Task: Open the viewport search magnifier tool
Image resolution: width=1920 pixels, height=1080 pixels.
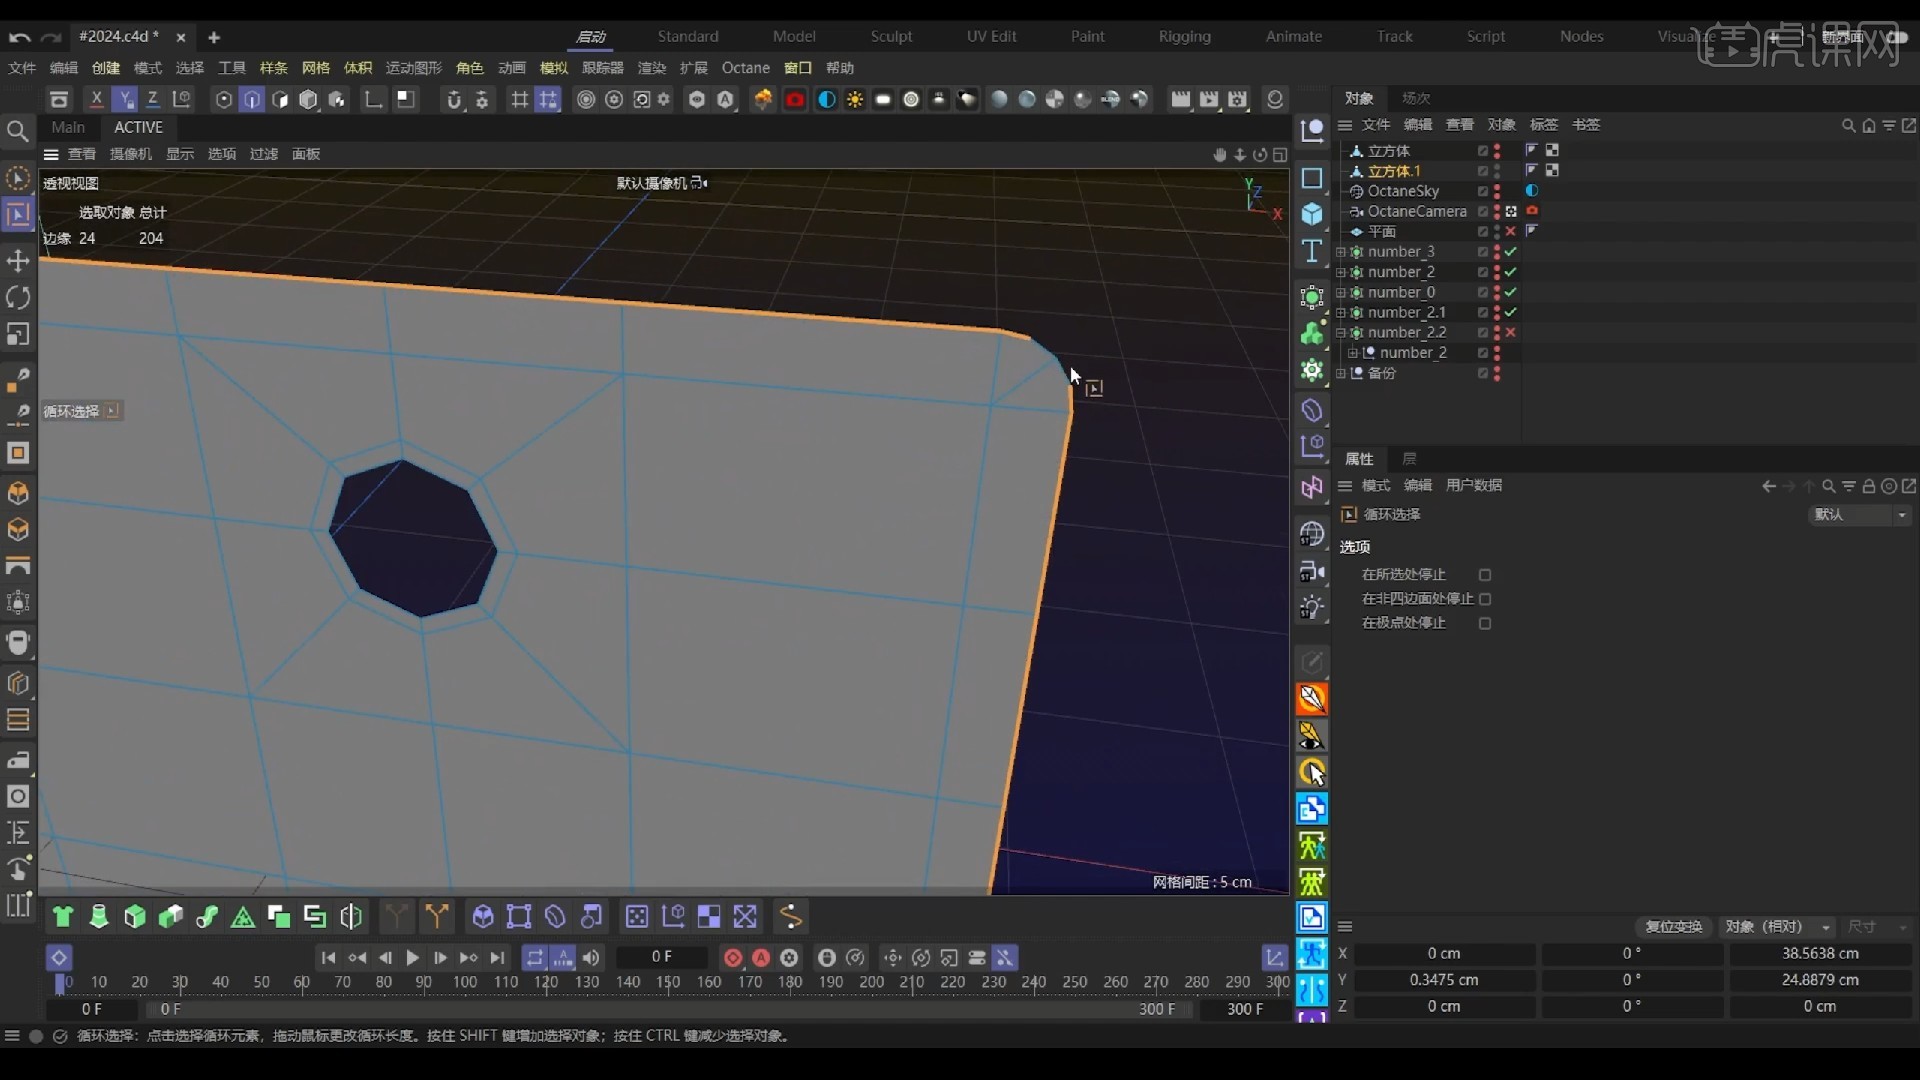Action: point(17,131)
